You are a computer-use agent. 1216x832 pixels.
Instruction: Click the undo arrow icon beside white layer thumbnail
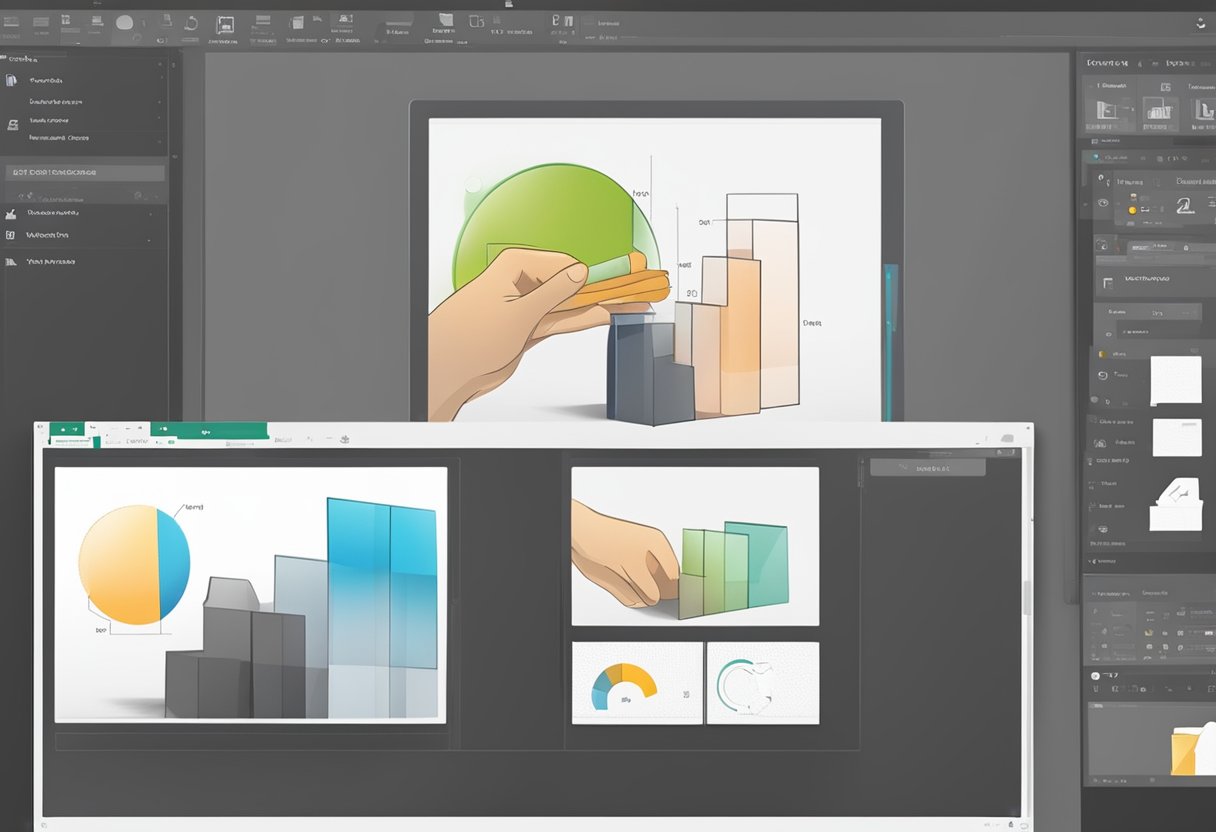(x=1103, y=375)
